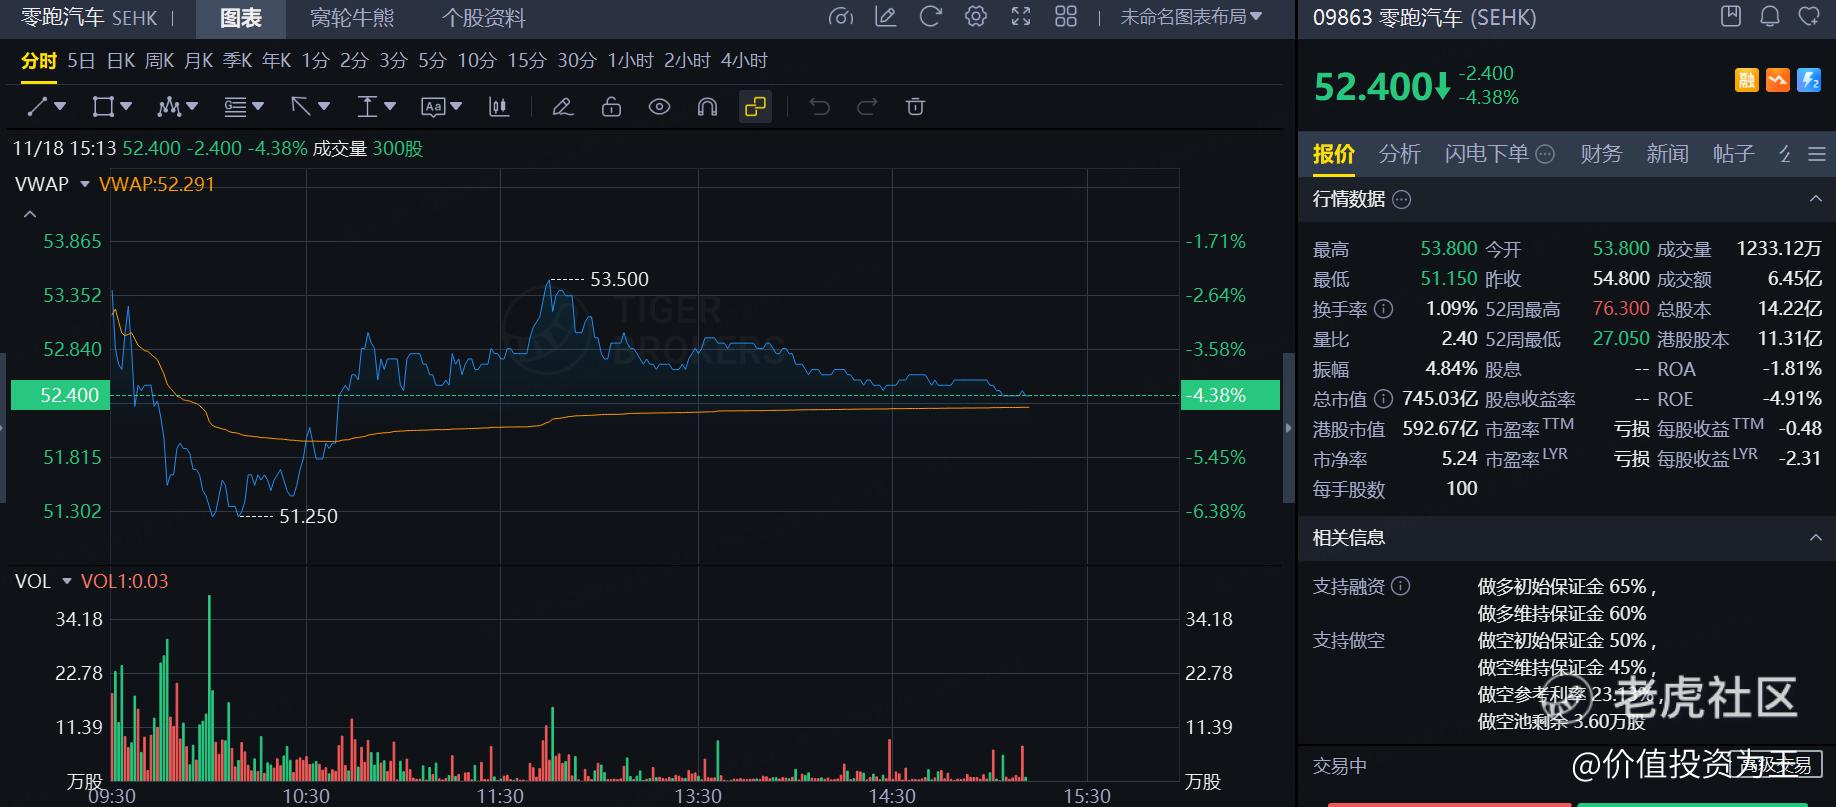
Task: Toggle drawings visibility with eye icon
Action: click(659, 107)
